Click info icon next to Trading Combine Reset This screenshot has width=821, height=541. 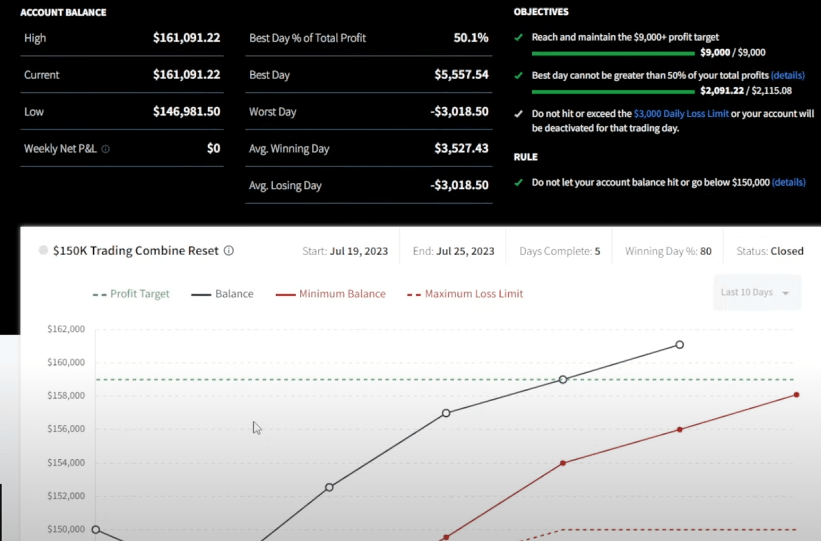[x=229, y=251]
